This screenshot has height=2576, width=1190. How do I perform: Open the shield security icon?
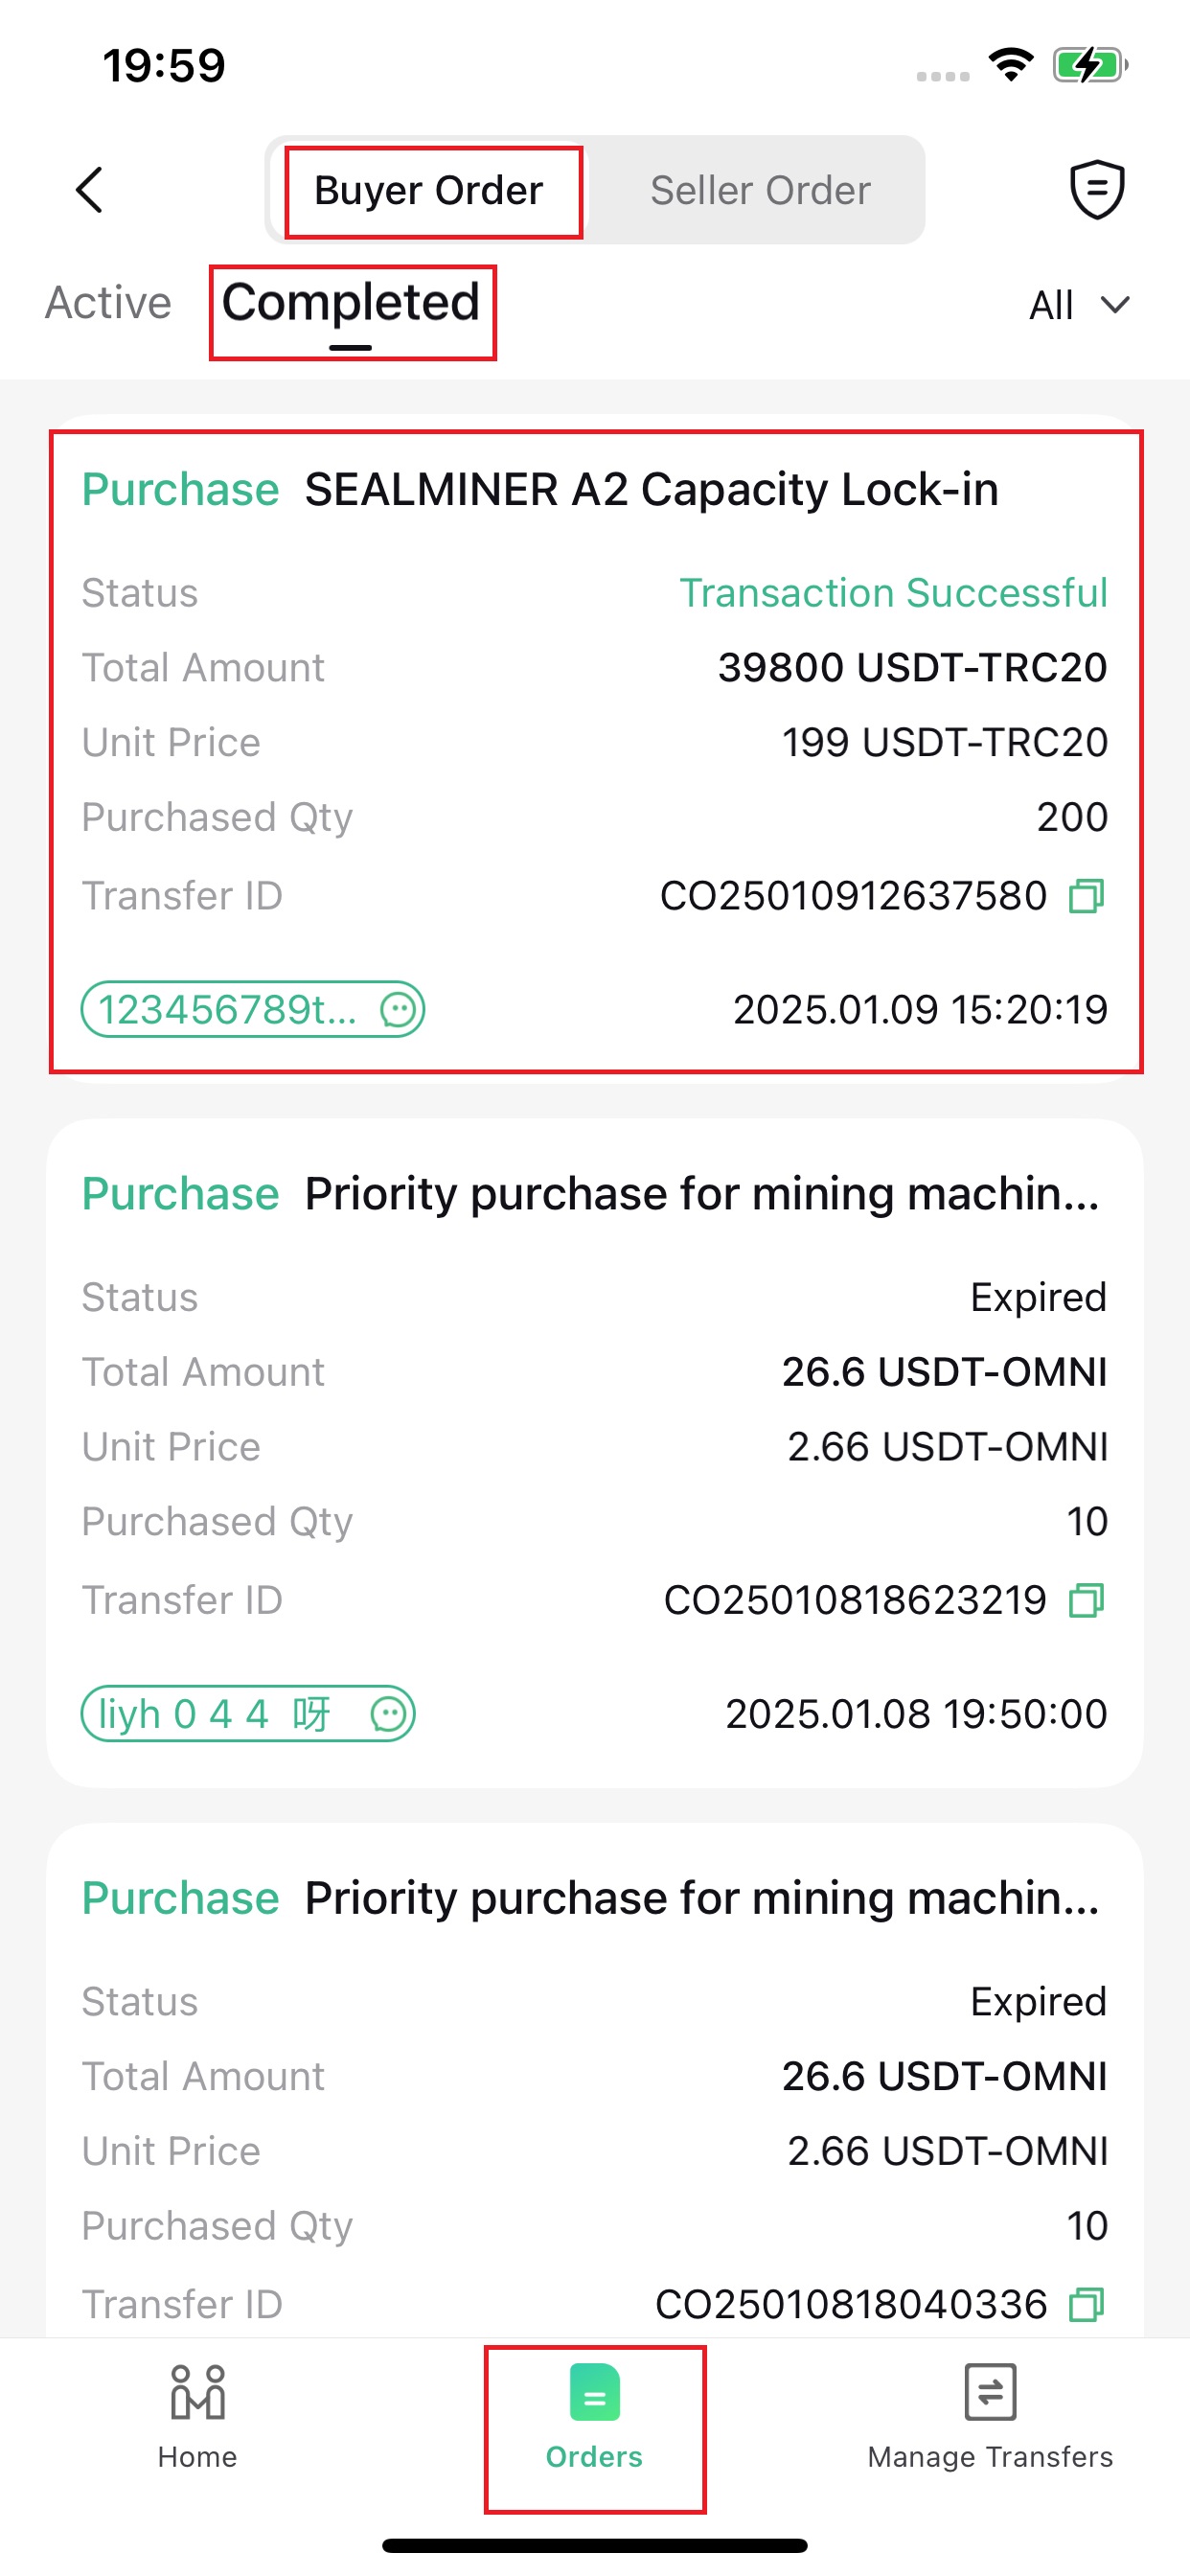coord(1097,189)
